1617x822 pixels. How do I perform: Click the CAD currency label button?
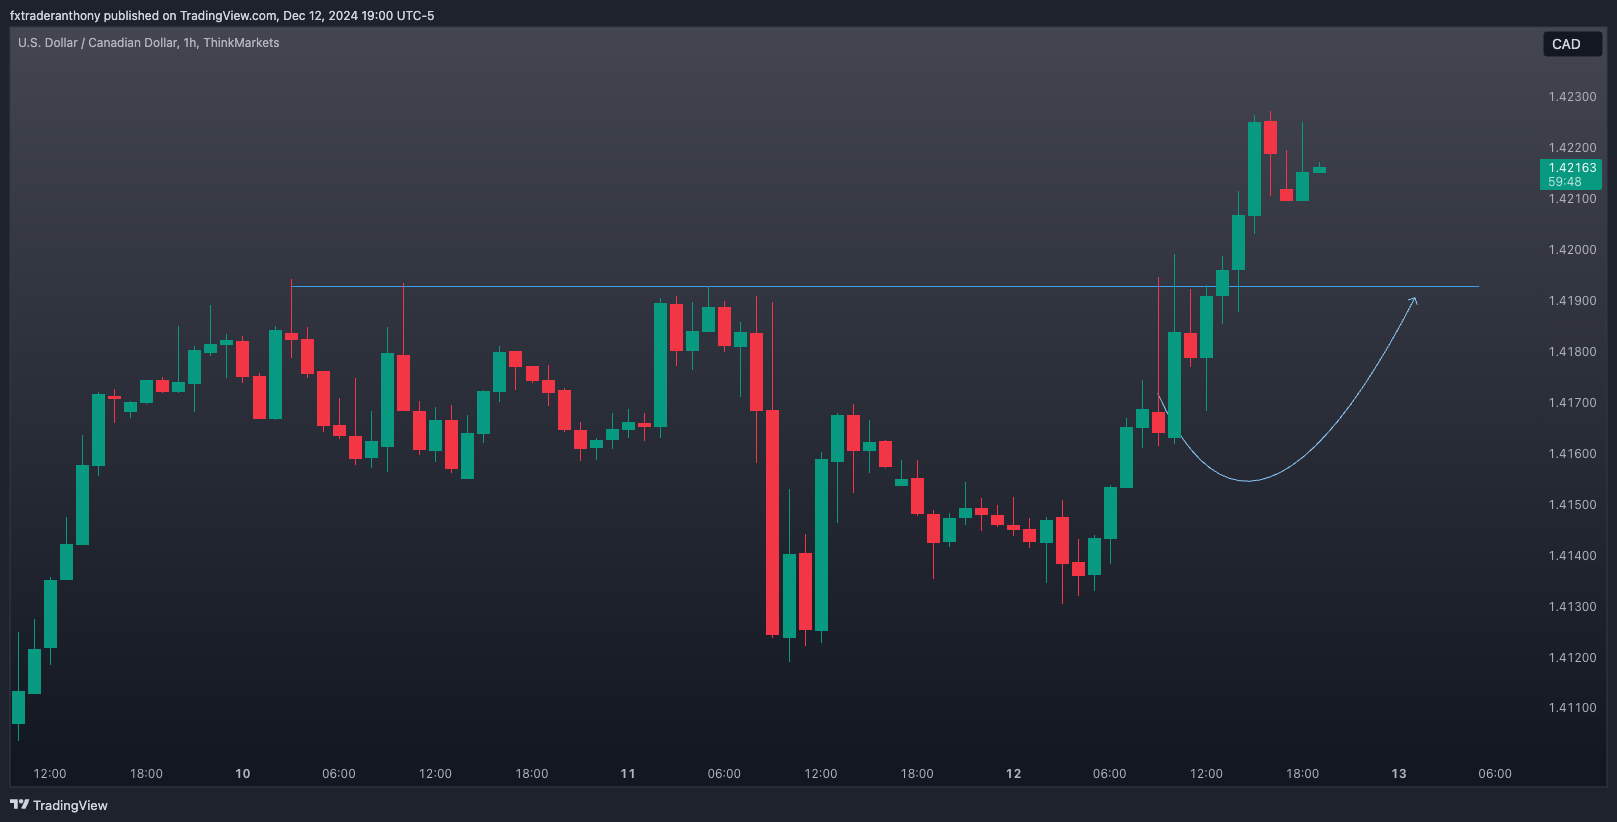click(1572, 44)
